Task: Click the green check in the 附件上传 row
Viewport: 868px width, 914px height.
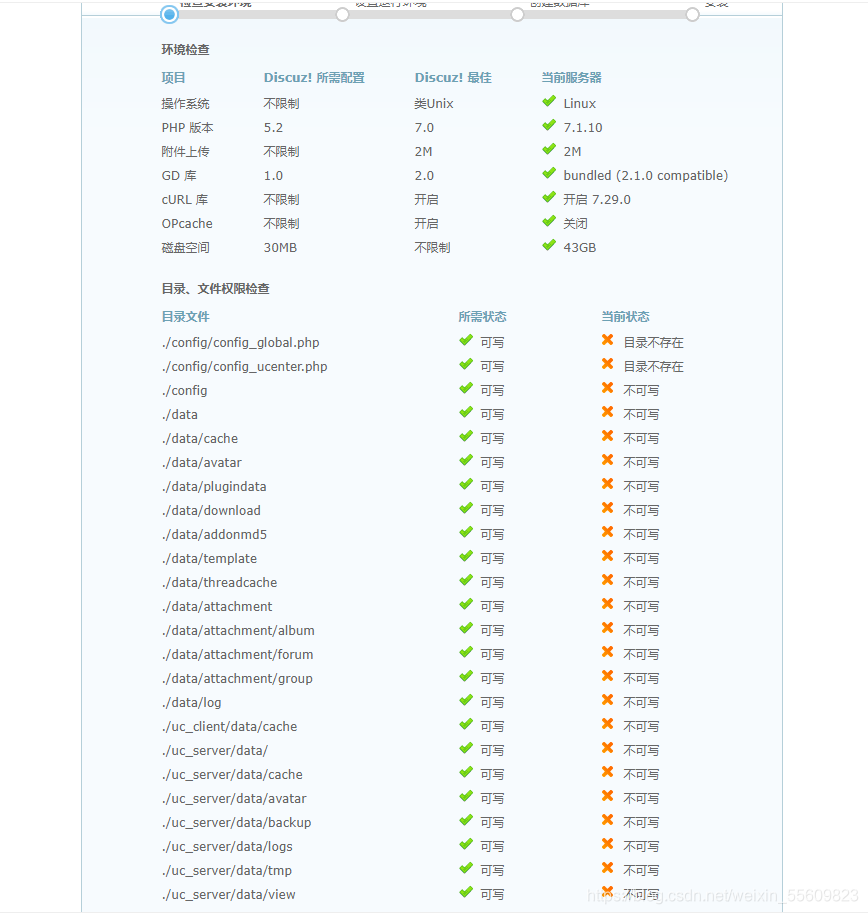Action: tap(549, 149)
